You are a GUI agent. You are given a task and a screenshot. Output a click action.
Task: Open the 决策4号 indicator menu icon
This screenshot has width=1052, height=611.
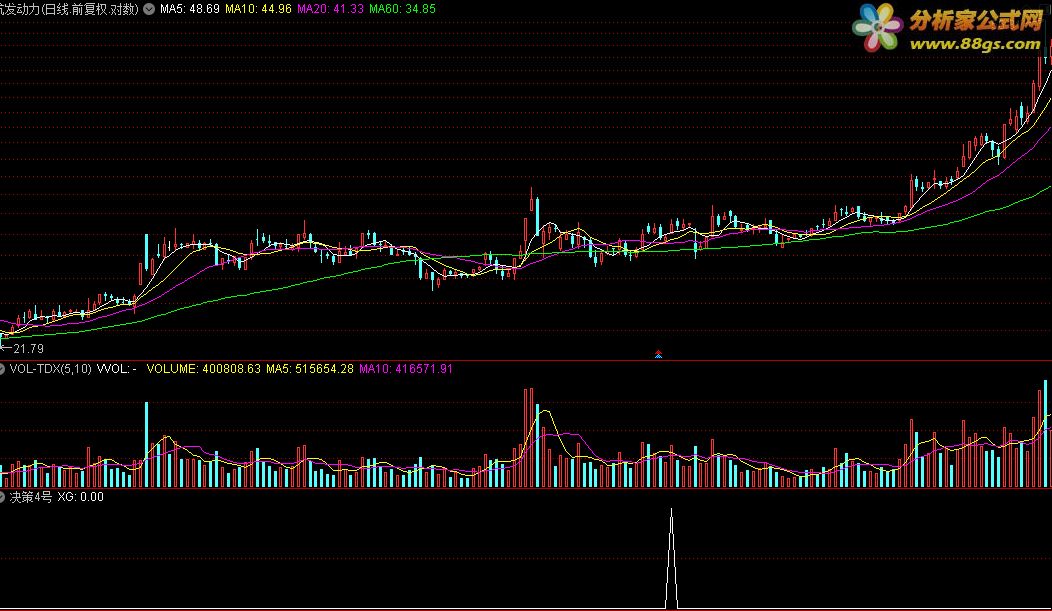click(2, 497)
